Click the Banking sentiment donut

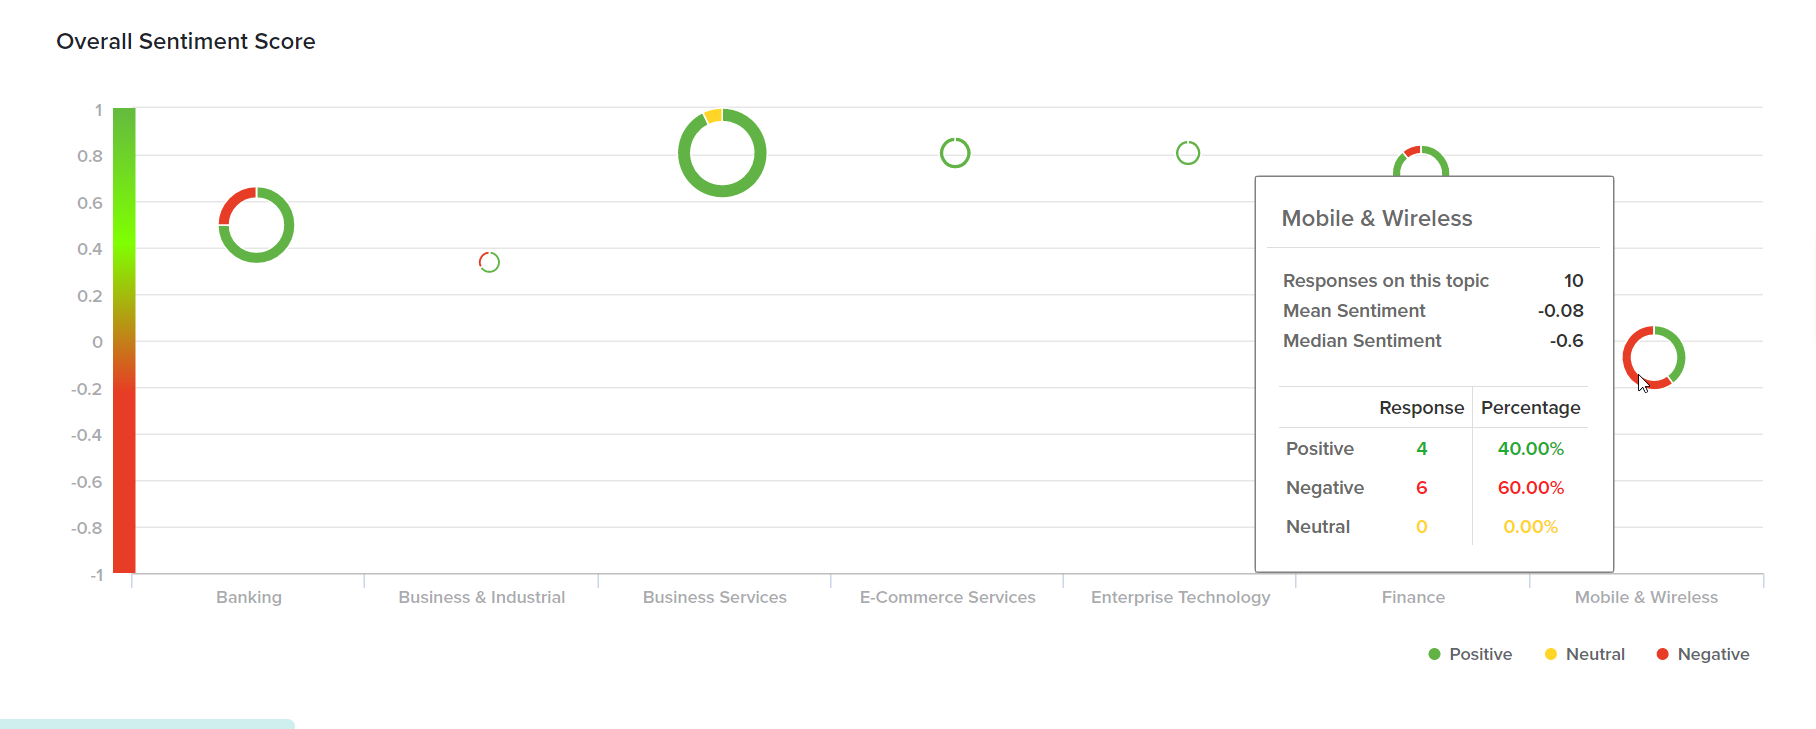pos(256,225)
